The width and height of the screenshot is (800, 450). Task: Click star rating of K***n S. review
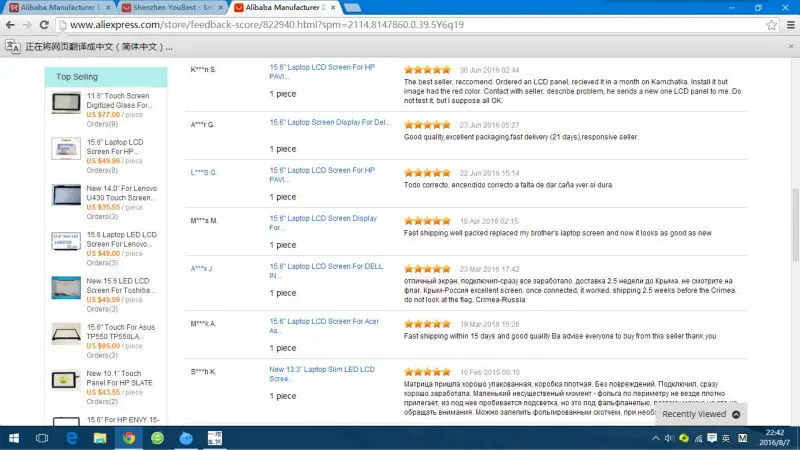(x=428, y=70)
